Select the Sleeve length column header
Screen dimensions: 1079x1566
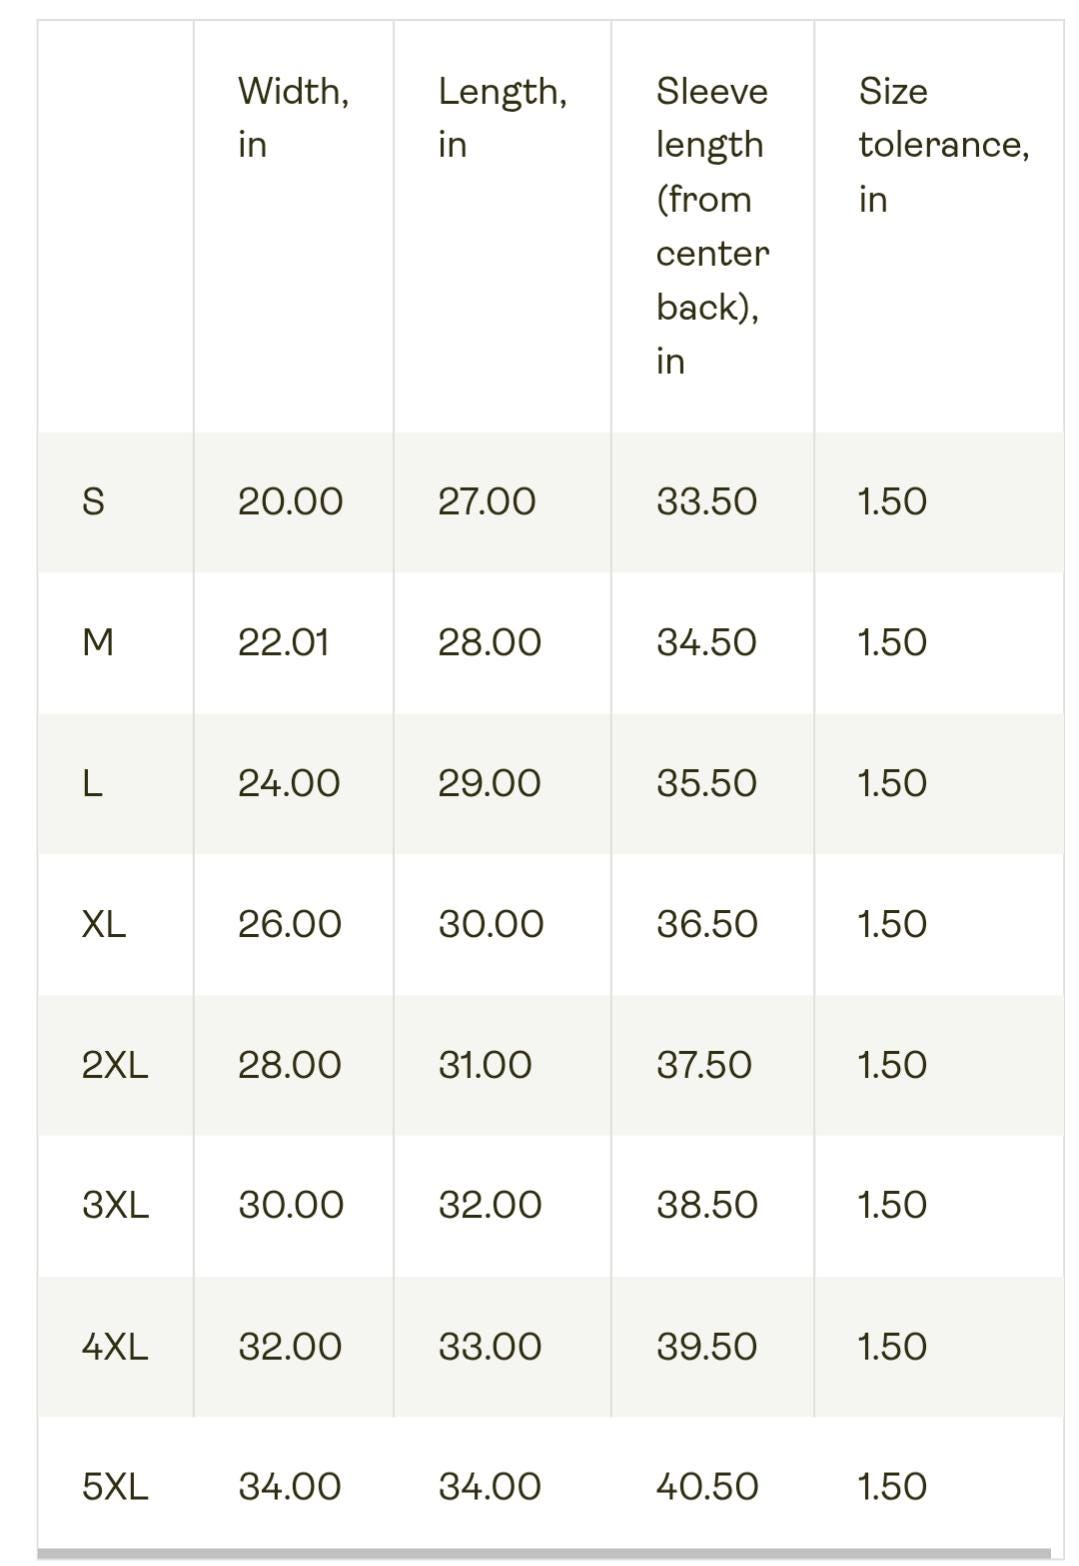pyautogui.click(x=712, y=225)
